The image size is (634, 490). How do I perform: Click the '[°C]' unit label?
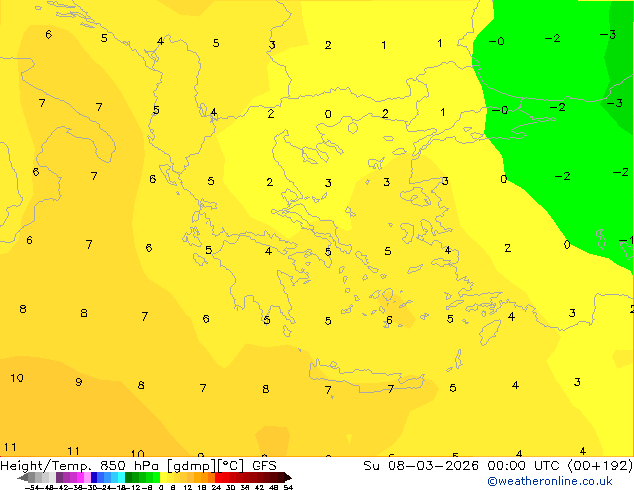[230, 466]
